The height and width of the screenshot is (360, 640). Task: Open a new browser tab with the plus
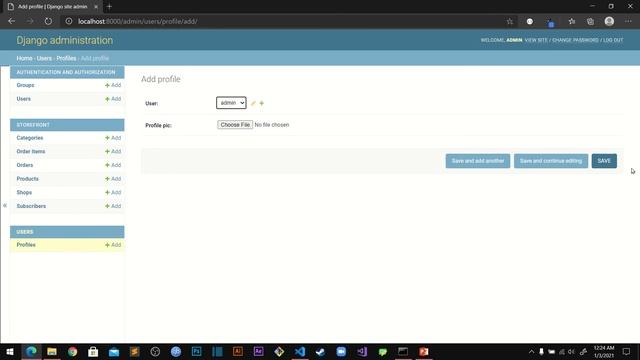coord(109,7)
